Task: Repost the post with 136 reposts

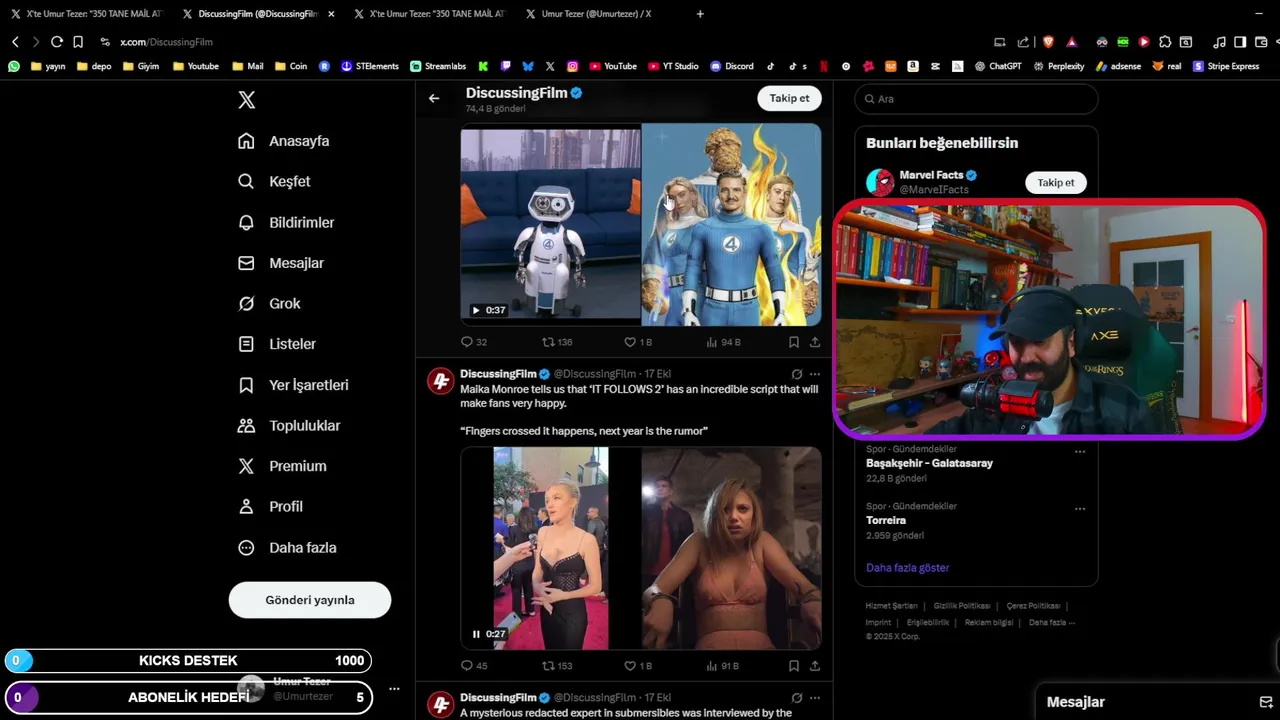Action: 557,342
